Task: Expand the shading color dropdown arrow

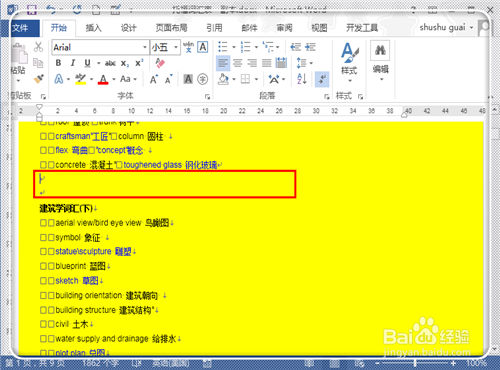Action: pyautogui.click(x=234, y=79)
